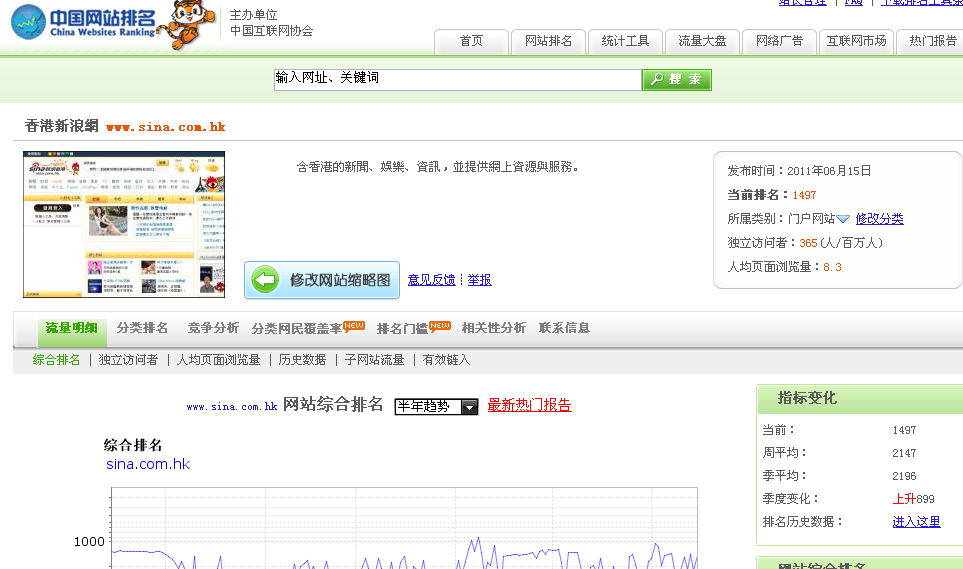963x569 pixels.
Task: Select the 竞争分析 tab
Action: 213,328
